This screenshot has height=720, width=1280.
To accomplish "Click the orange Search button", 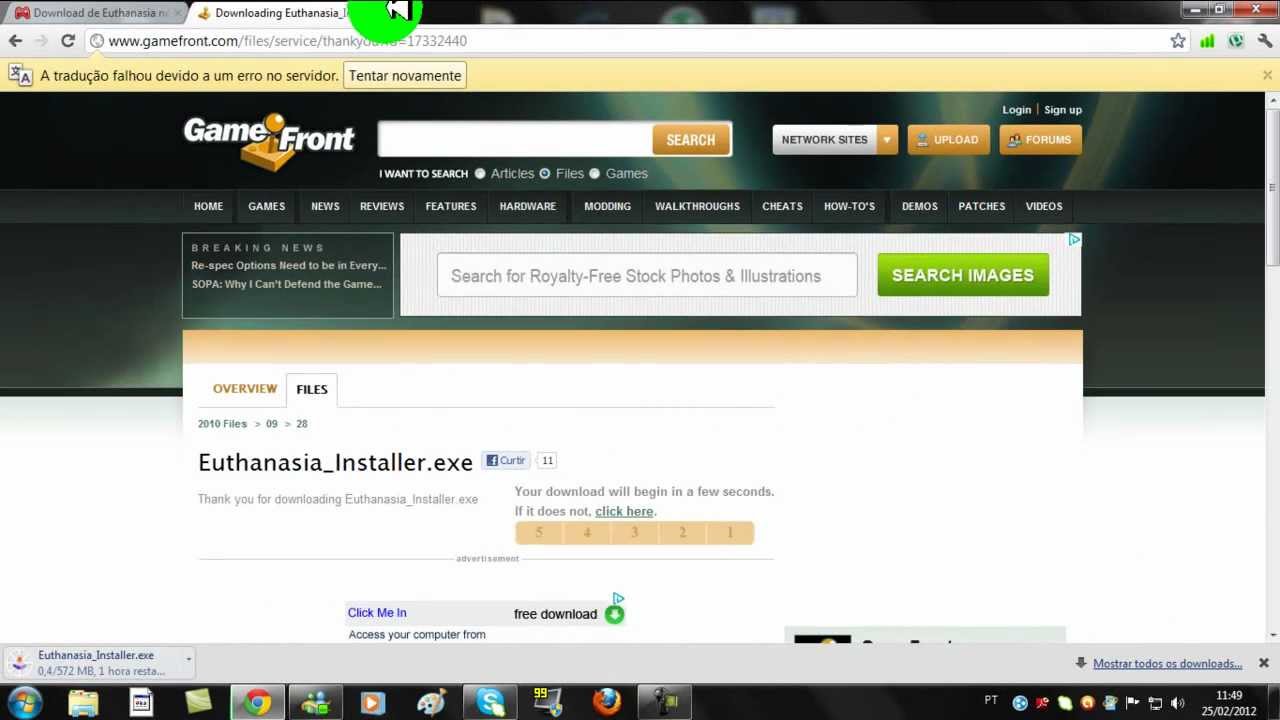I will pos(691,140).
